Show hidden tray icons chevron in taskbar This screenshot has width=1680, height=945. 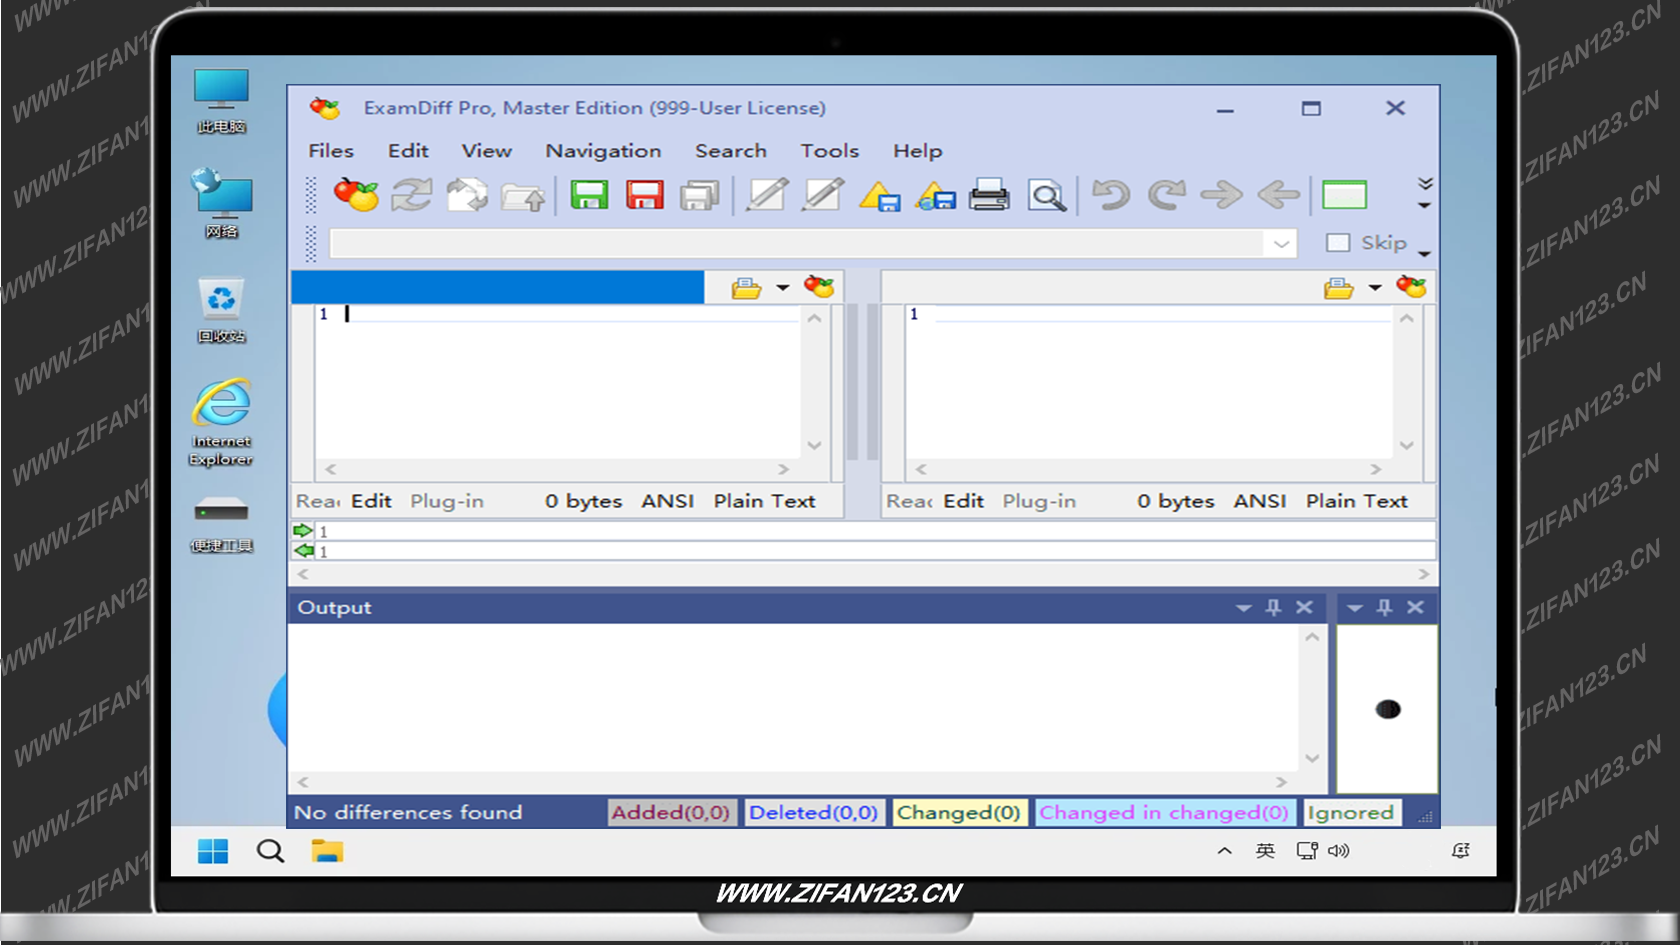[x=1224, y=851]
